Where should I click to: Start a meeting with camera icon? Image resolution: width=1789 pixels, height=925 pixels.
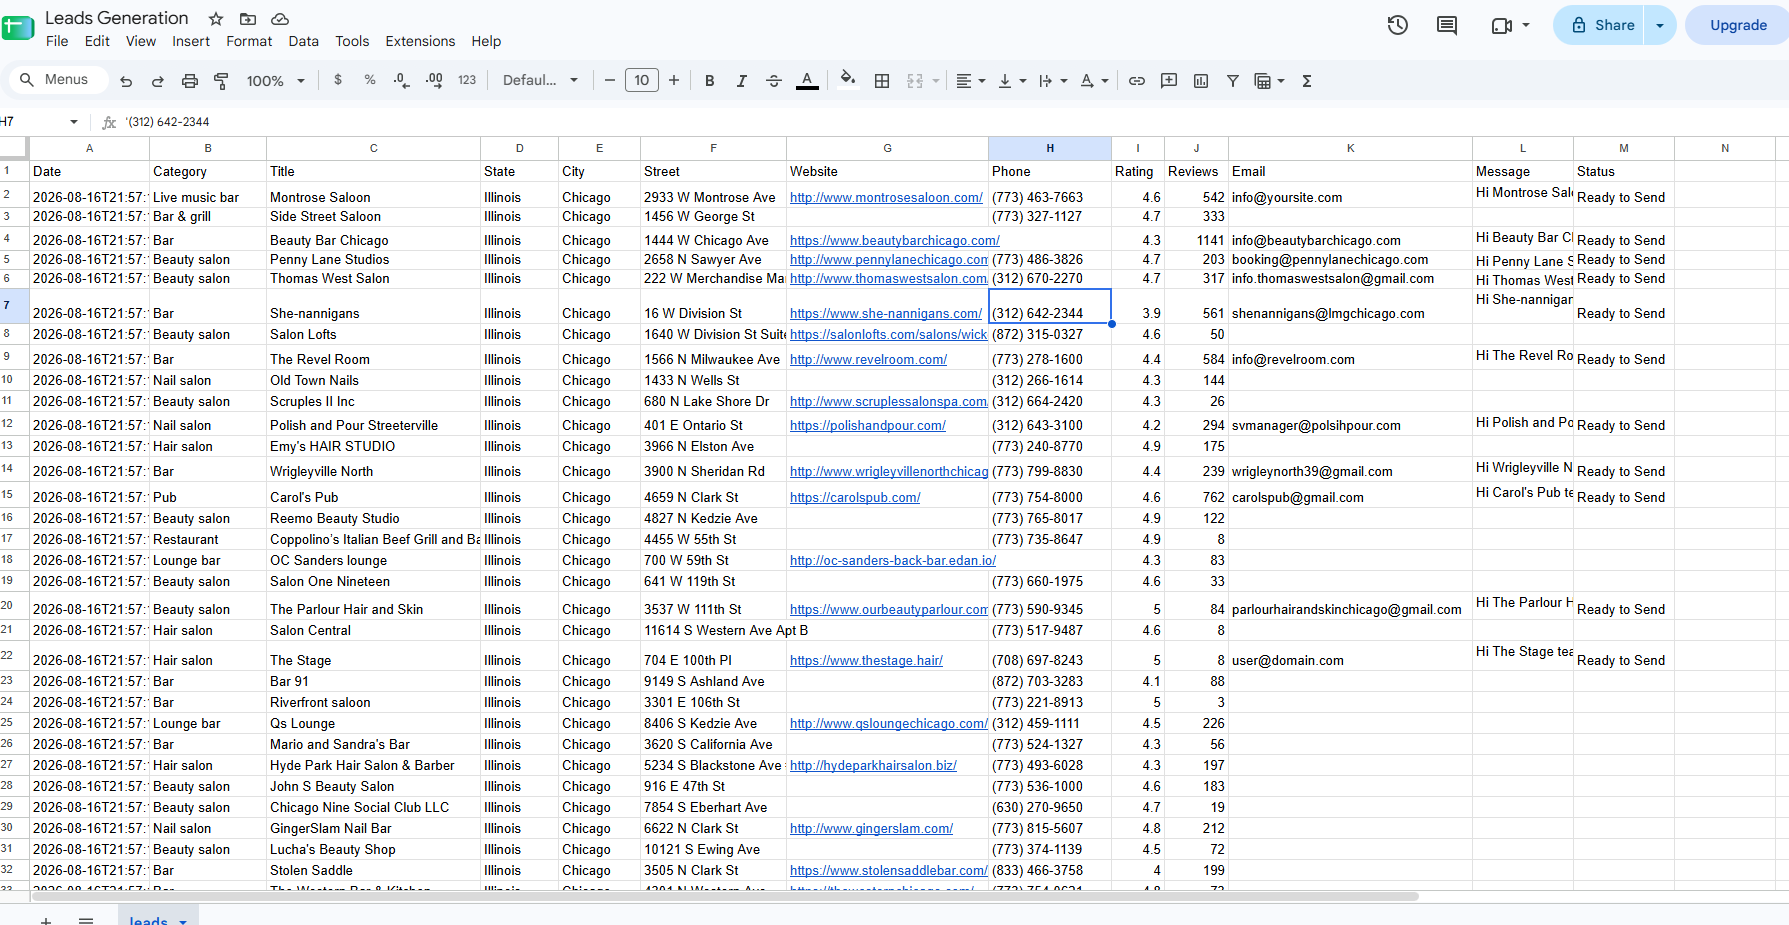tap(1502, 25)
